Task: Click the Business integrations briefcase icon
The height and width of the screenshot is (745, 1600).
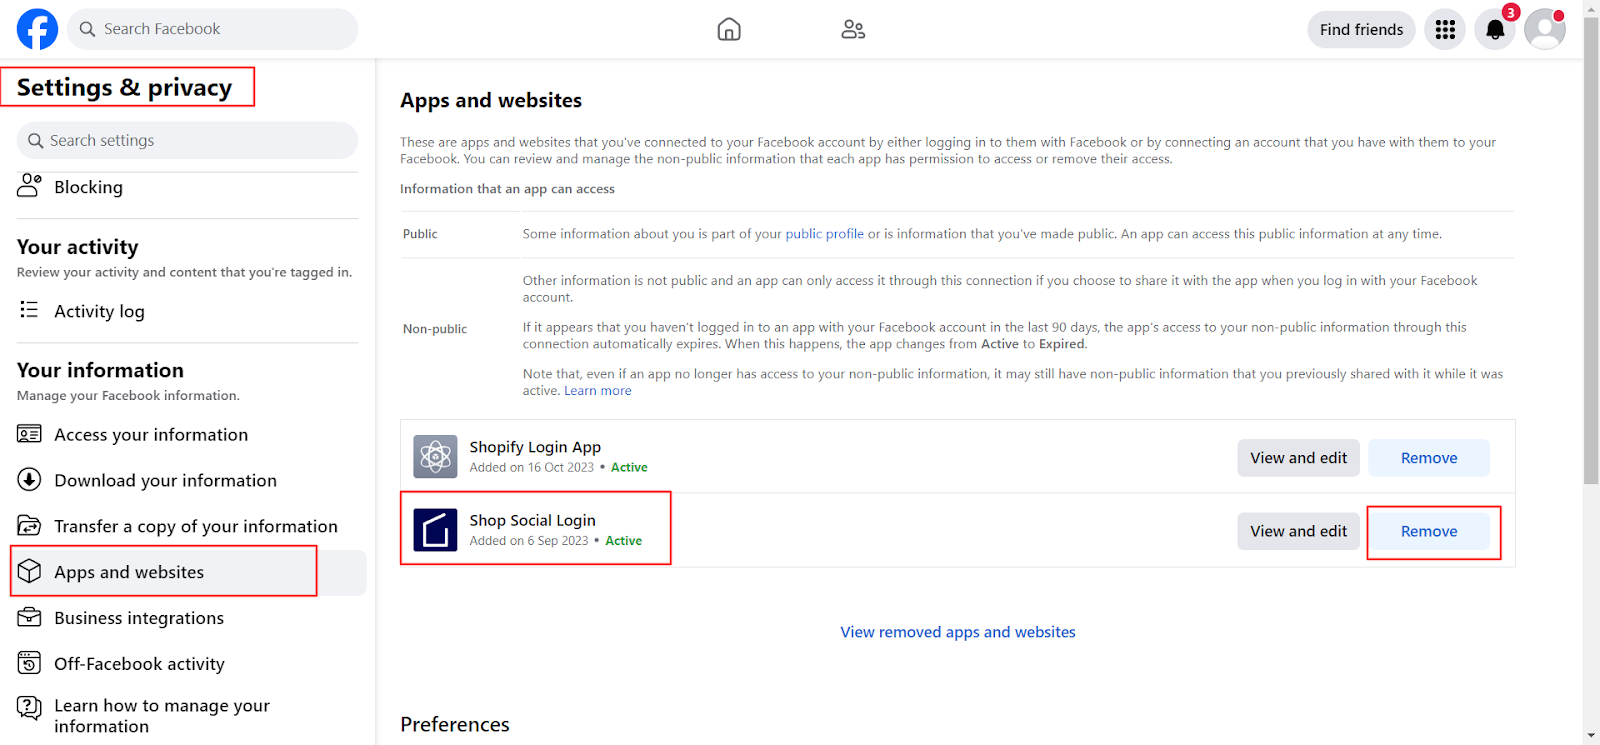Action: click(29, 617)
